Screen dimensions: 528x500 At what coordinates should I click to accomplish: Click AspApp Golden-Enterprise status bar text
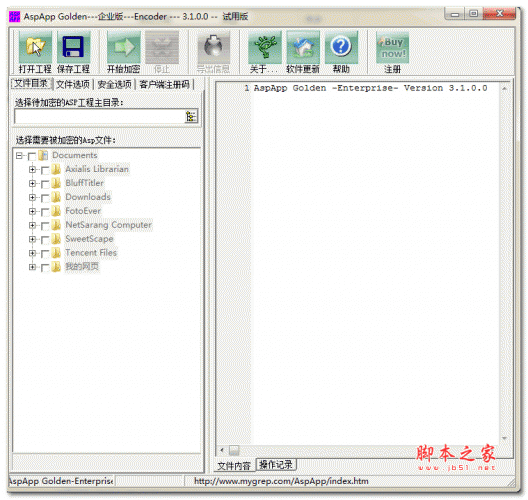point(61,481)
